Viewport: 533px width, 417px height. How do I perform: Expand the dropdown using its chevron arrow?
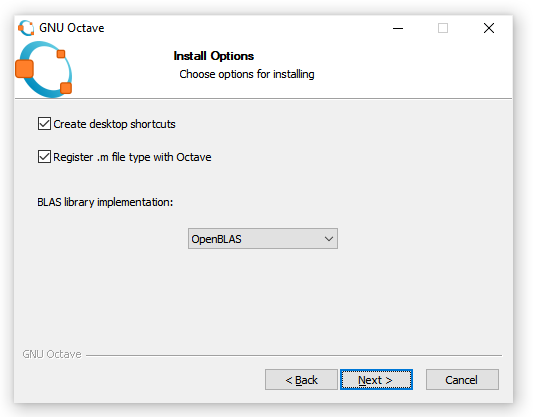pyautogui.click(x=328, y=239)
